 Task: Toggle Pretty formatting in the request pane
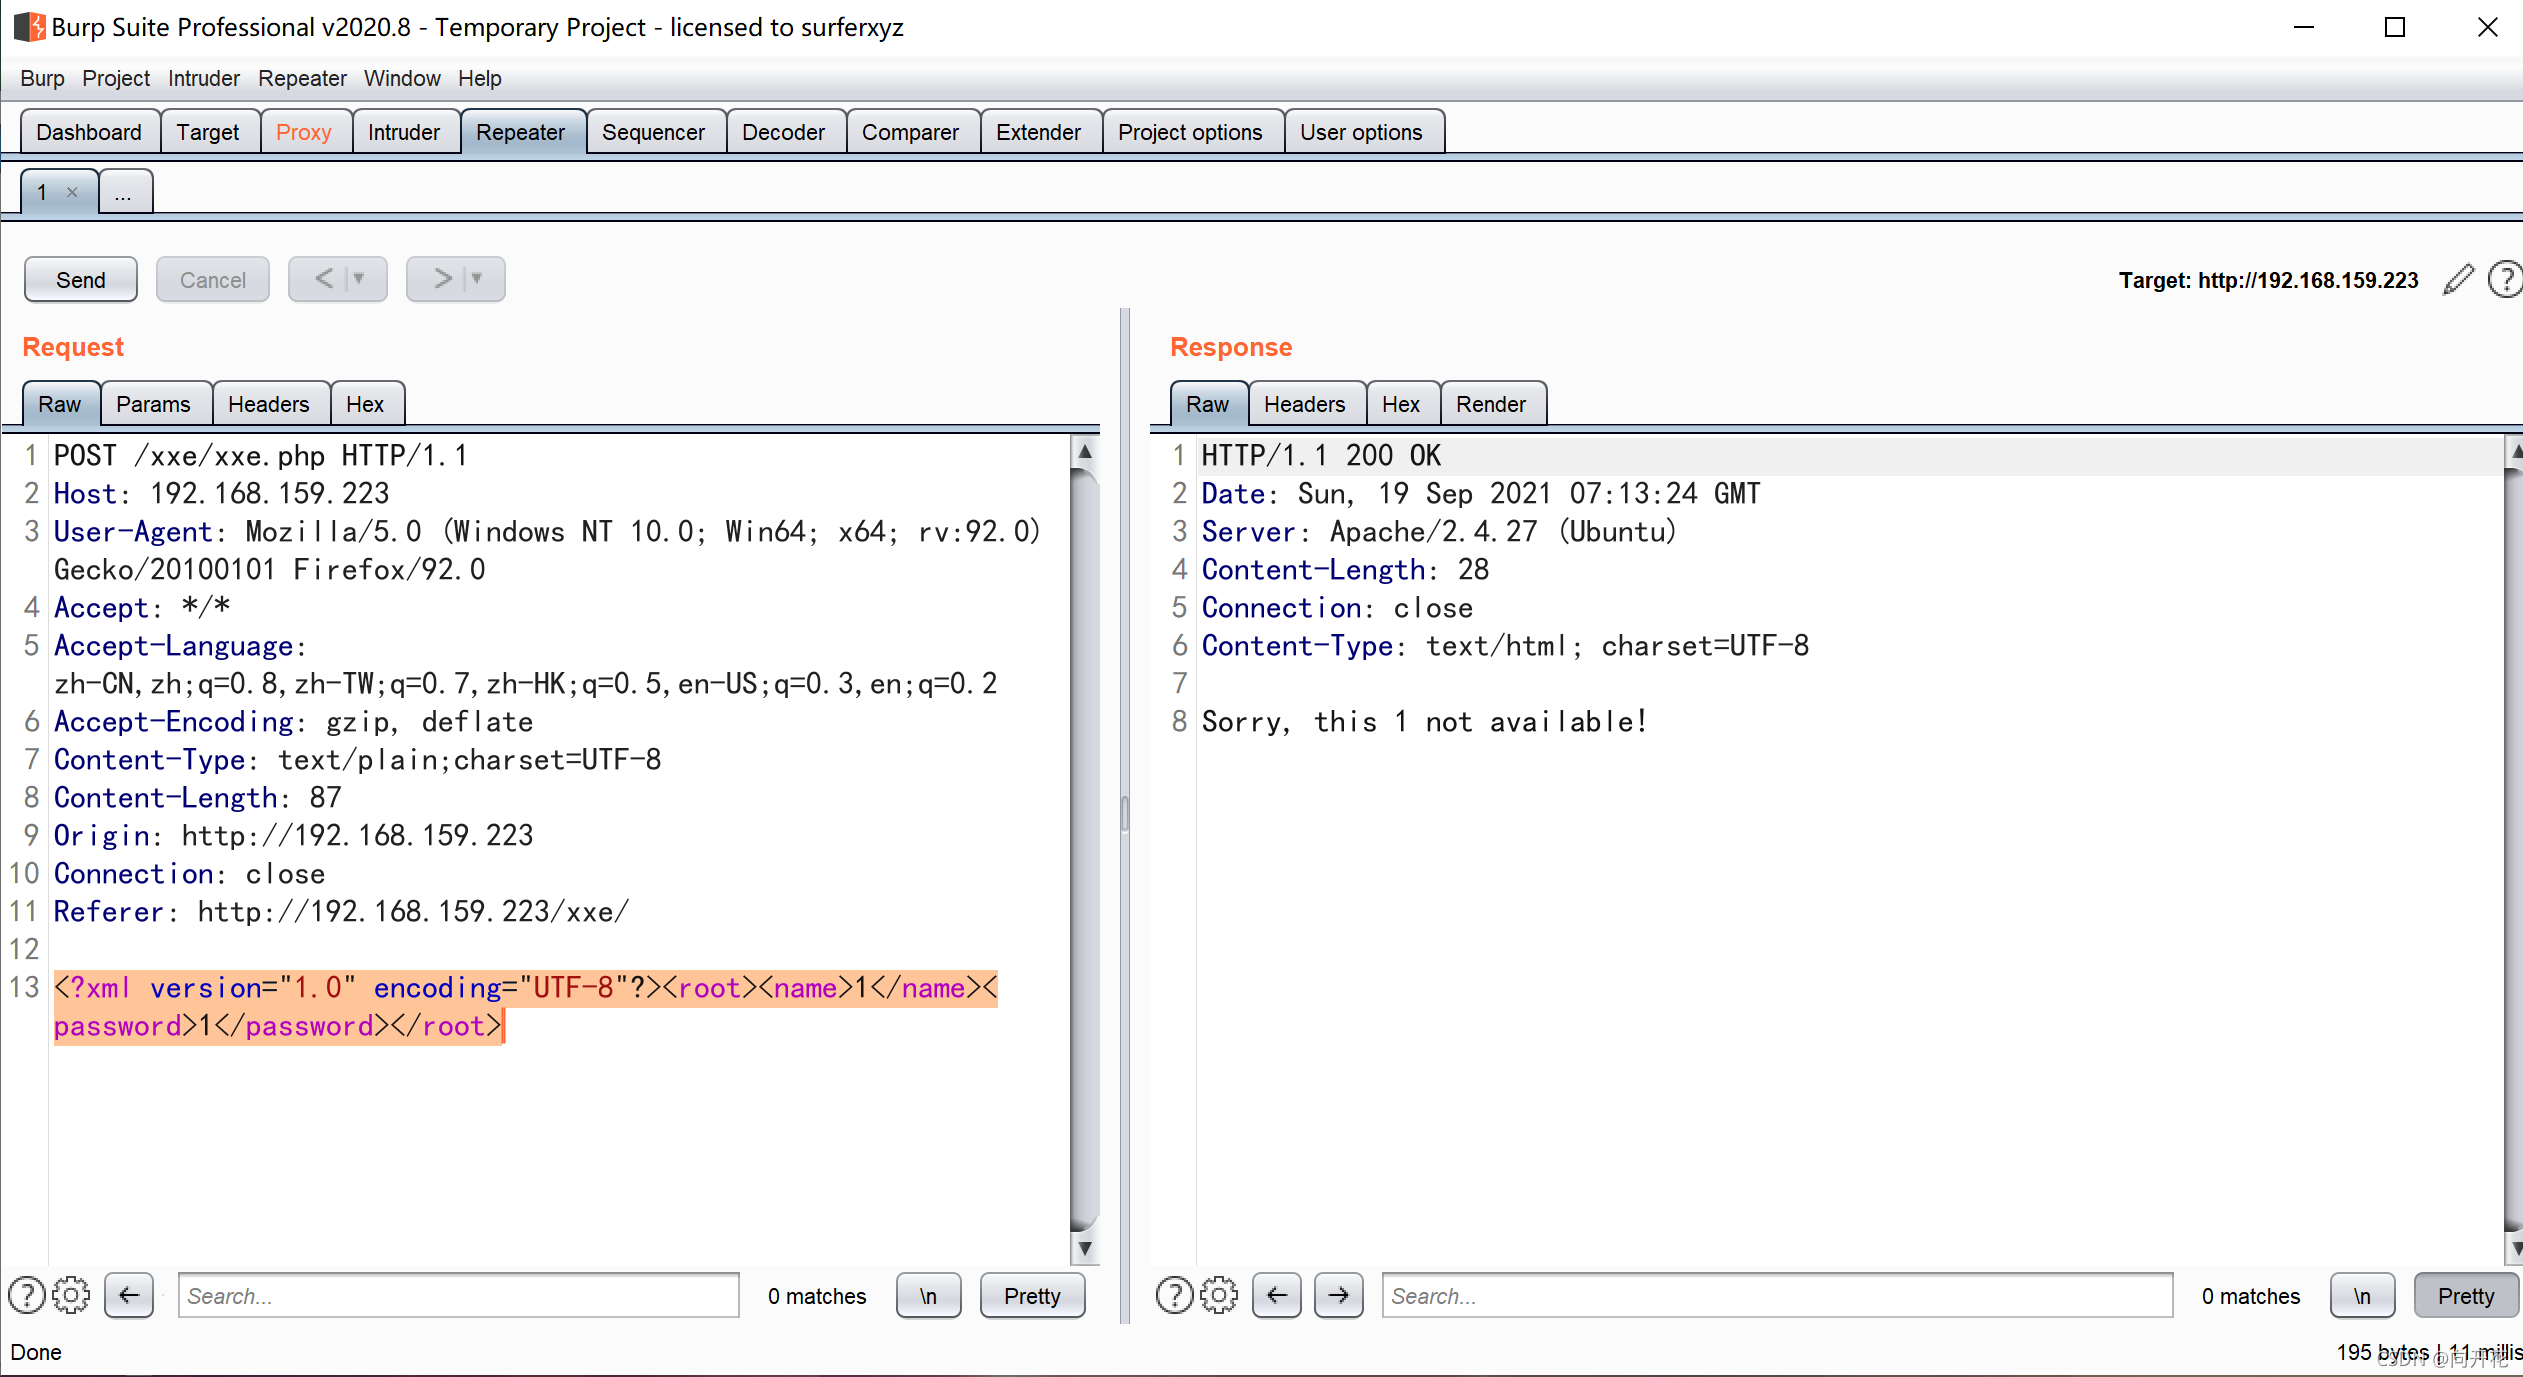tap(1032, 1295)
